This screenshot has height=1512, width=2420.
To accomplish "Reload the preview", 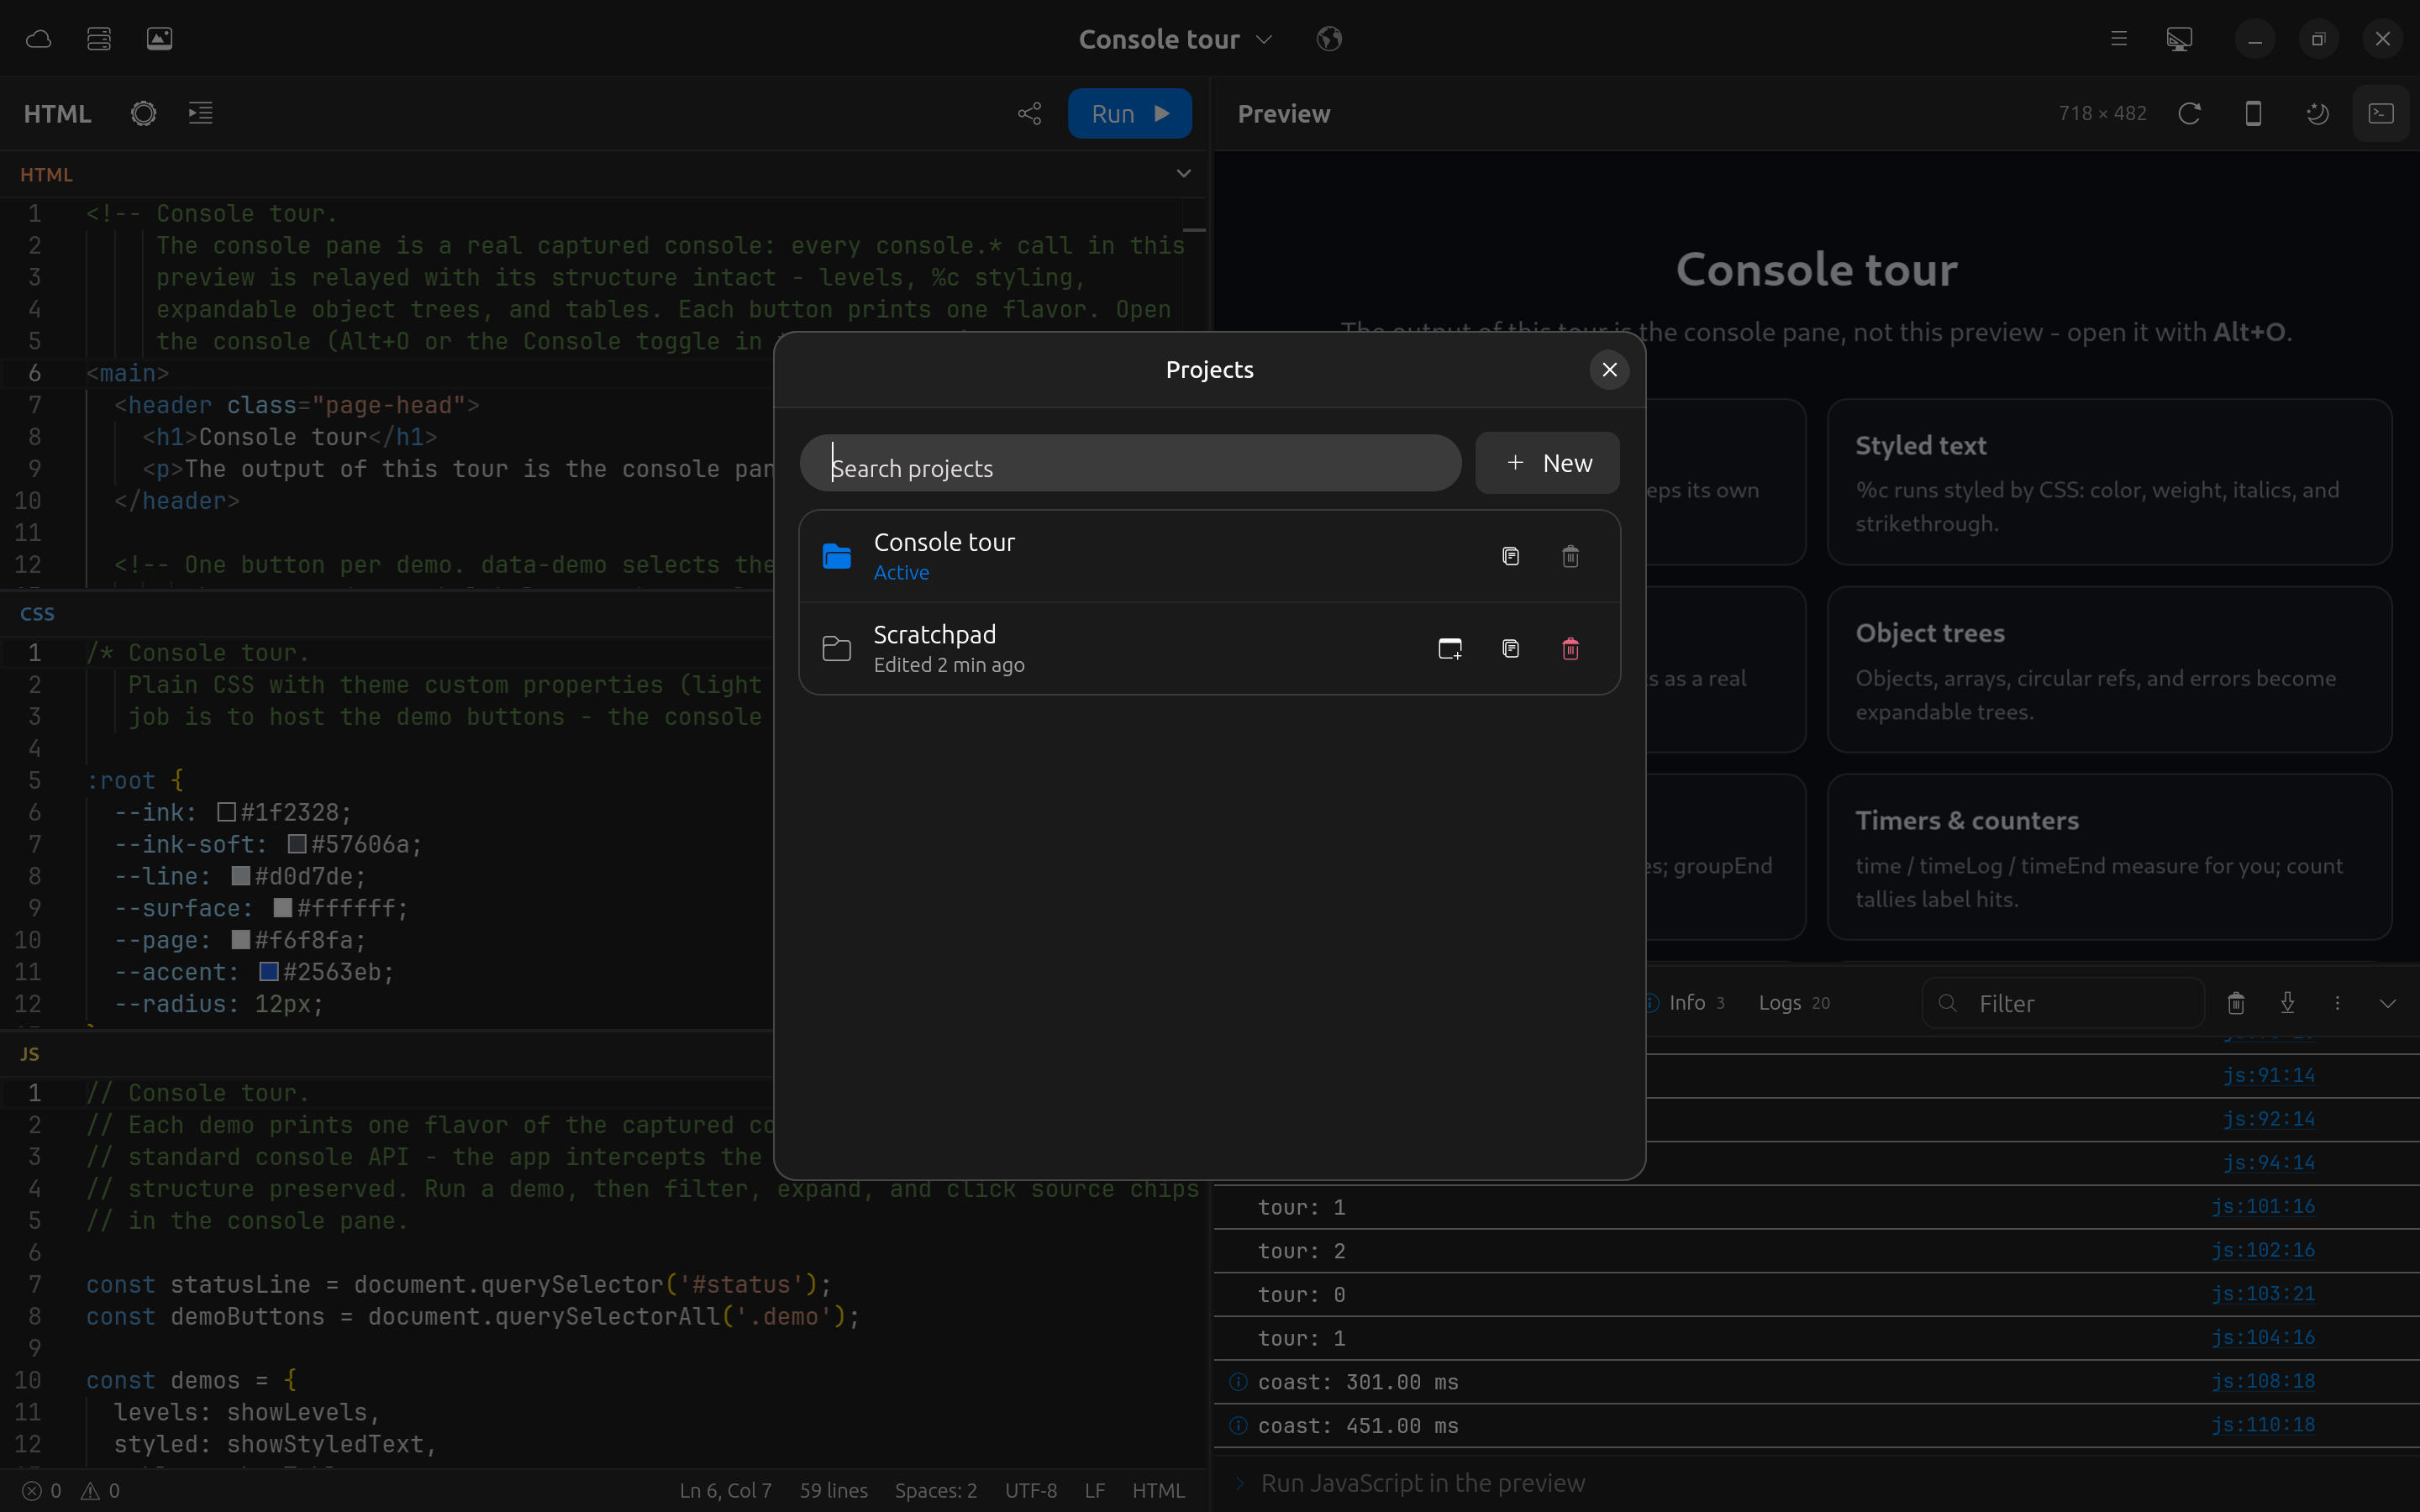I will tap(2189, 113).
